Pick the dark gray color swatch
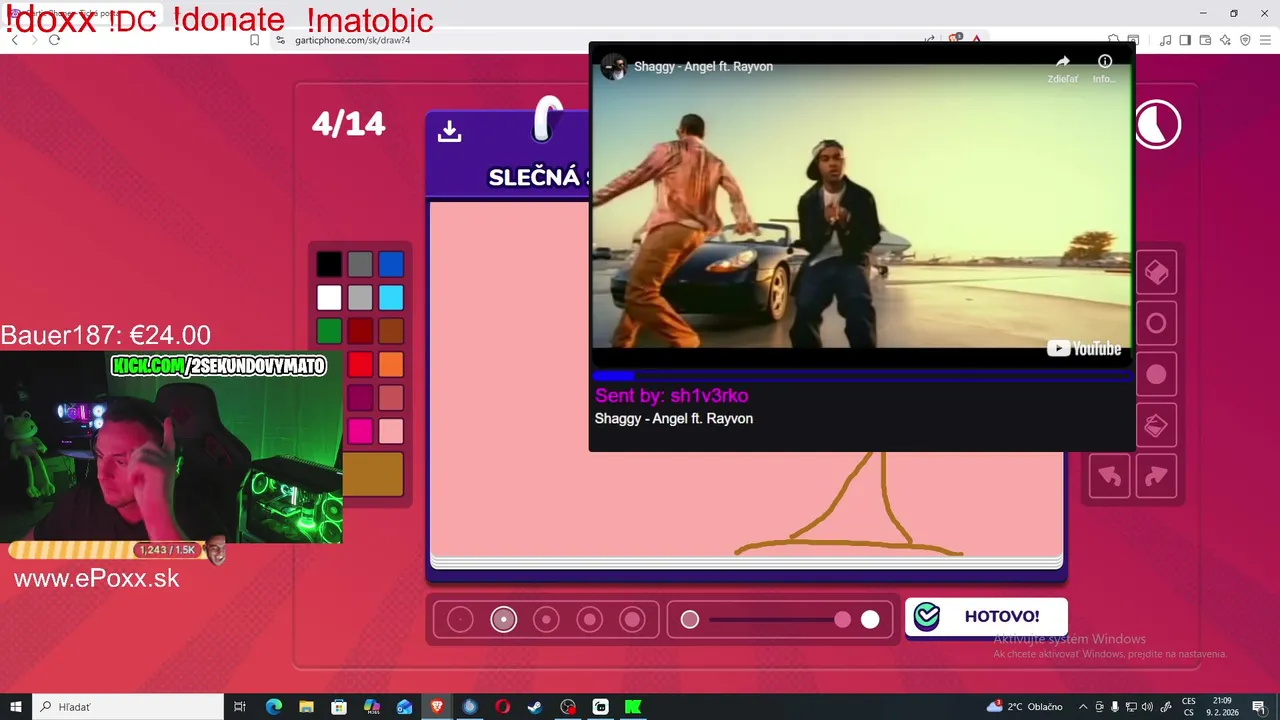1280x720 pixels. [360, 264]
